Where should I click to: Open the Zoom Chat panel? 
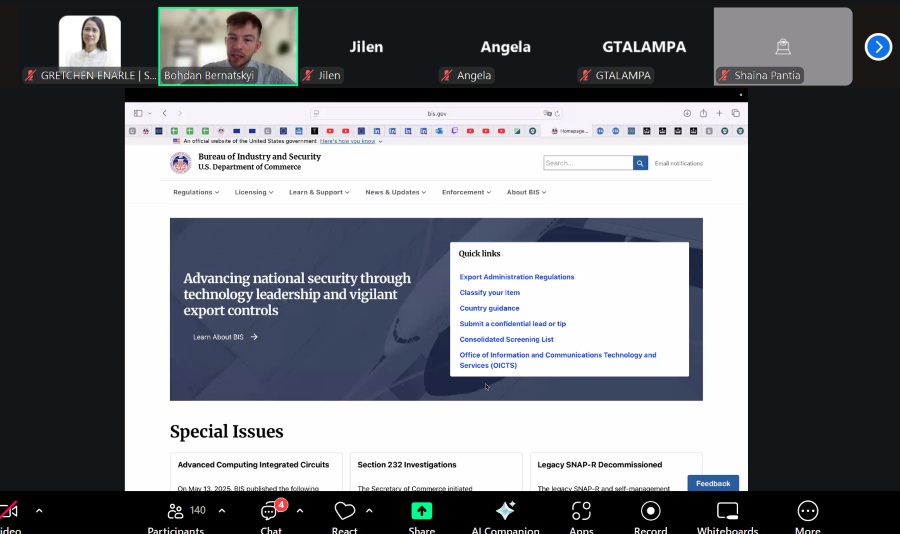[x=271, y=518]
